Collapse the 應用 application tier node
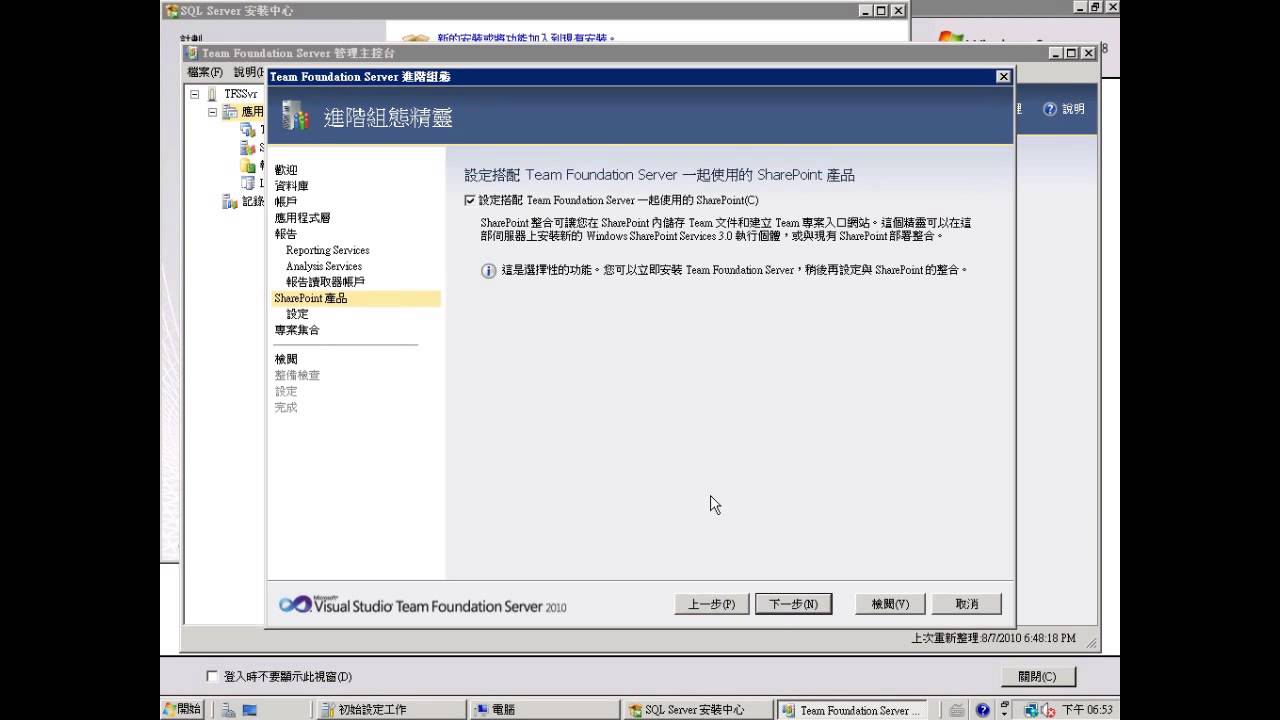The height and width of the screenshot is (720, 1280). (x=213, y=112)
